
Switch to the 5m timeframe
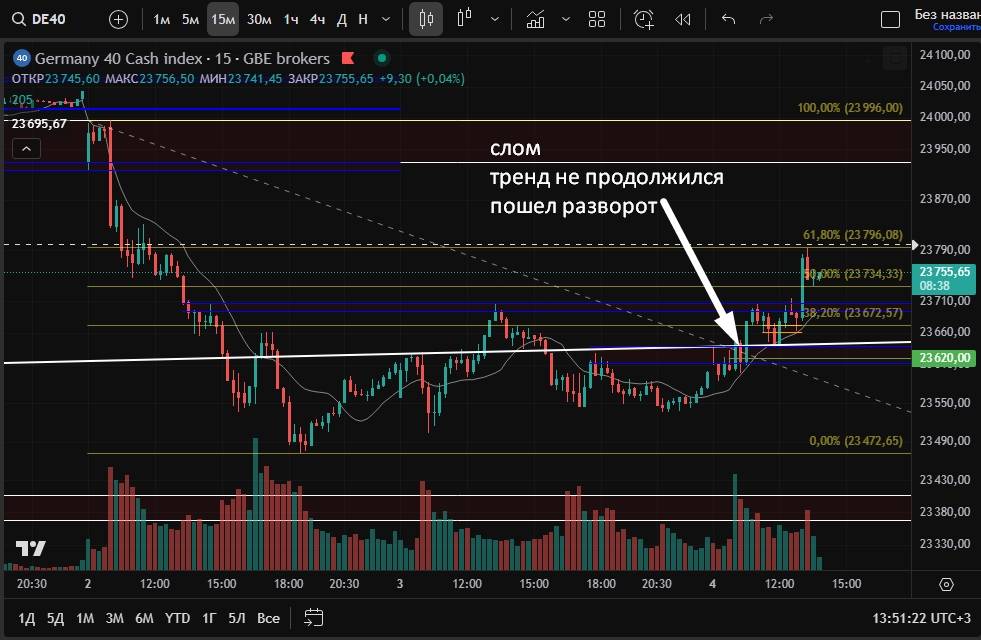point(190,19)
